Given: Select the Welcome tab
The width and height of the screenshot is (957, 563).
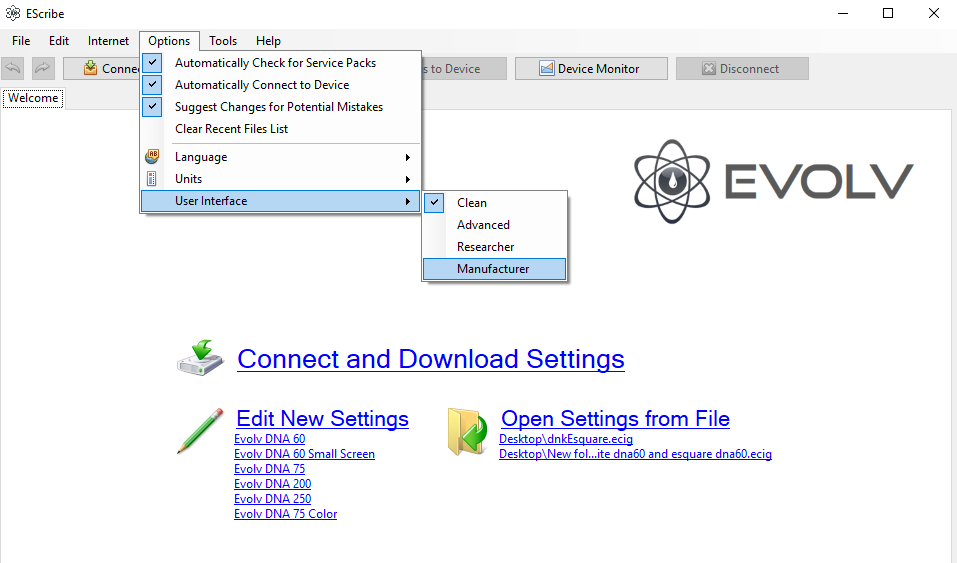Looking at the screenshot, I should tap(33, 98).
